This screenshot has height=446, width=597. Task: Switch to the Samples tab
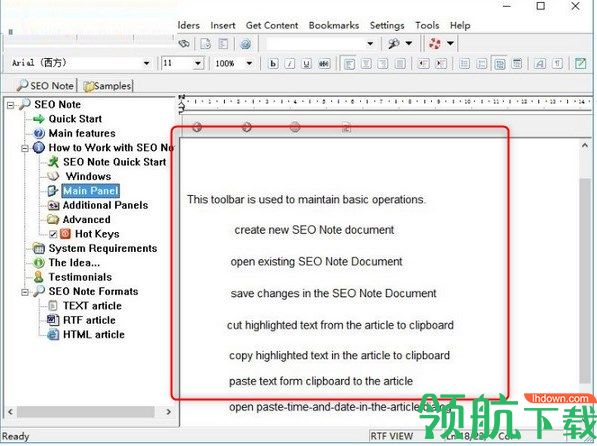[108, 86]
